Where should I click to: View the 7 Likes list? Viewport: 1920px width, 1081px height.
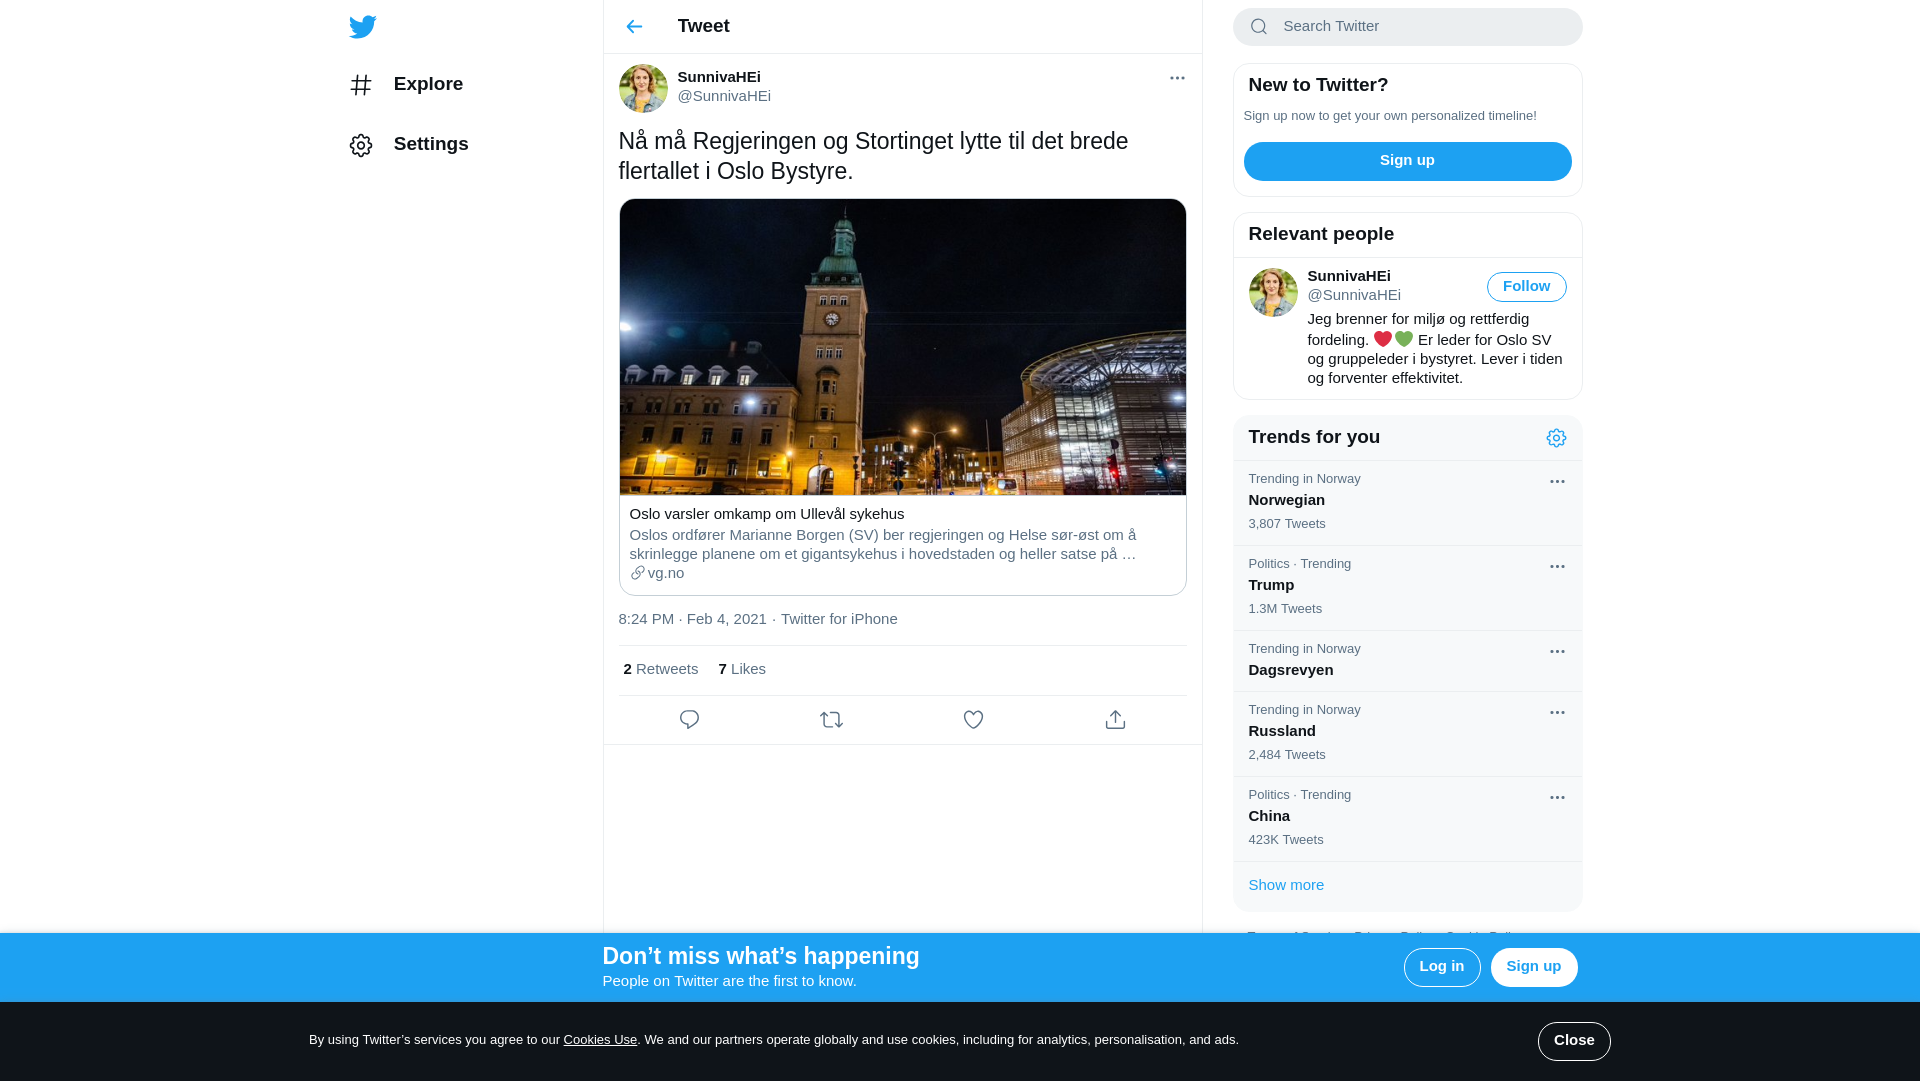coord(742,669)
